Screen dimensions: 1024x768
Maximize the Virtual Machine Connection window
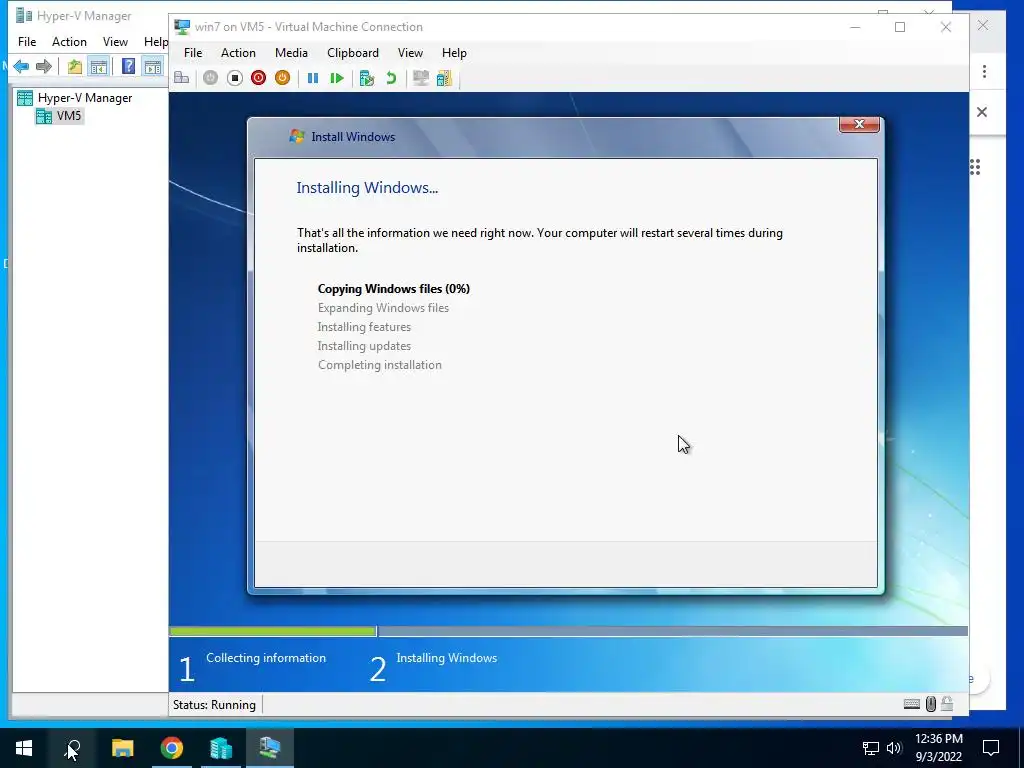[x=900, y=27]
